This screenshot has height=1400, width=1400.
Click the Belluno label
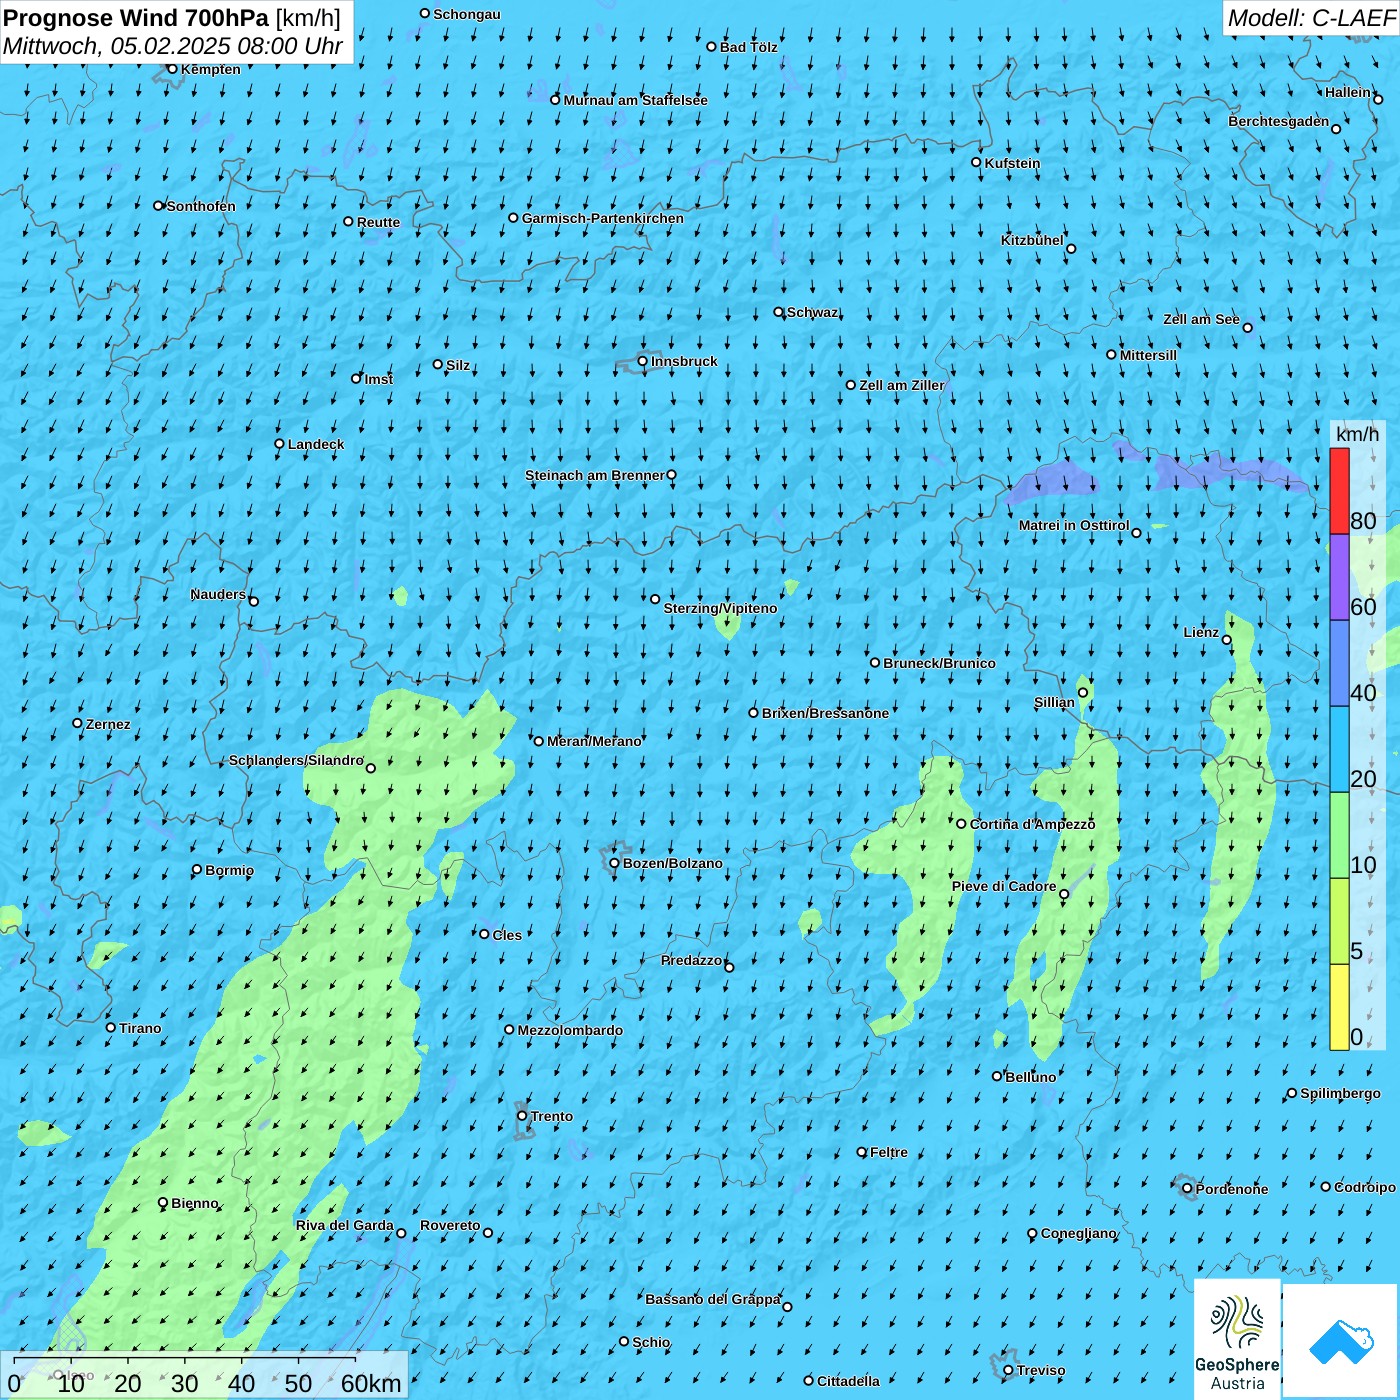[1031, 1077]
